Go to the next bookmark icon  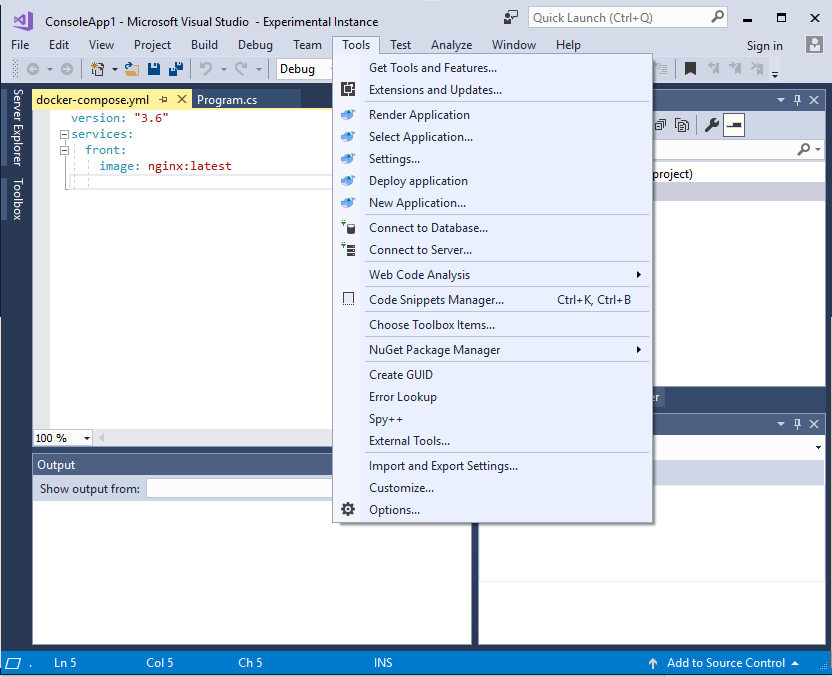click(735, 68)
